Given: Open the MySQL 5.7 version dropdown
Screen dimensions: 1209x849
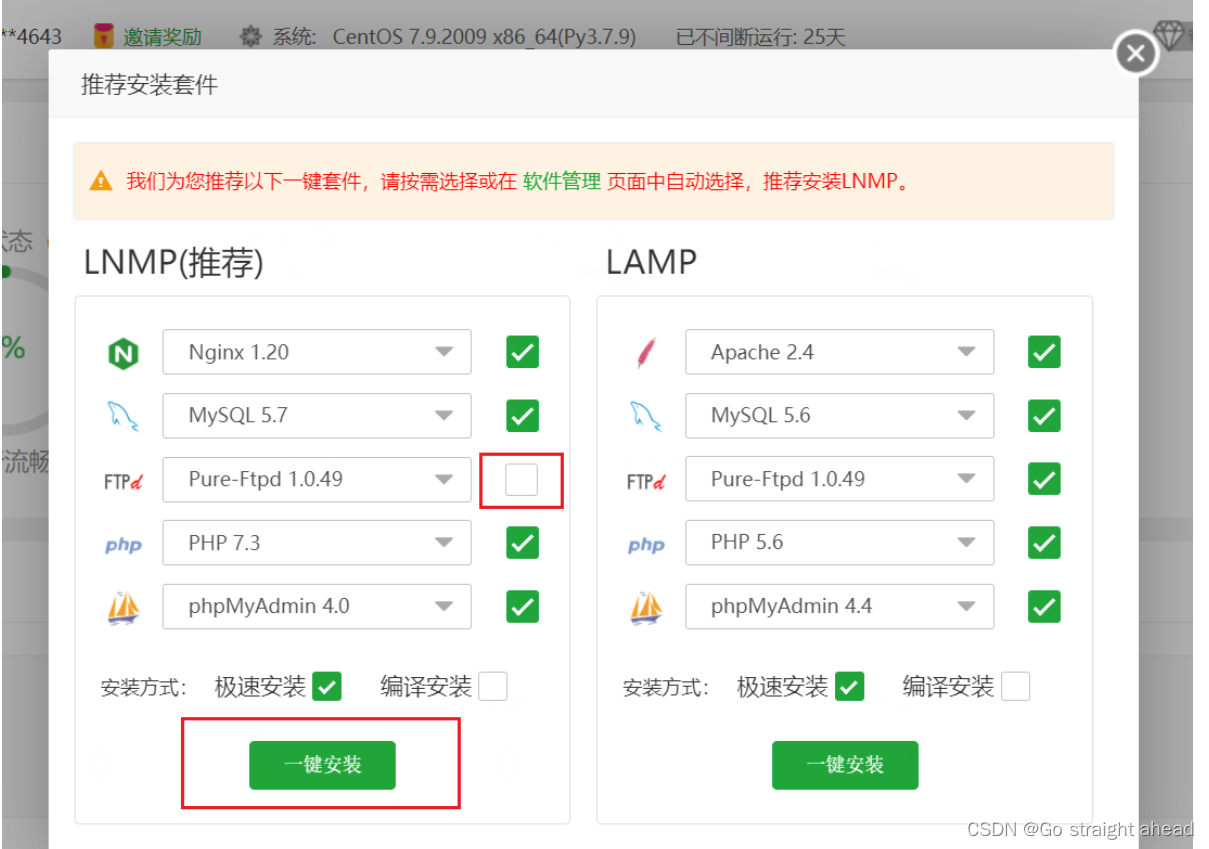Looking at the screenshot, I should click(317, 415).
